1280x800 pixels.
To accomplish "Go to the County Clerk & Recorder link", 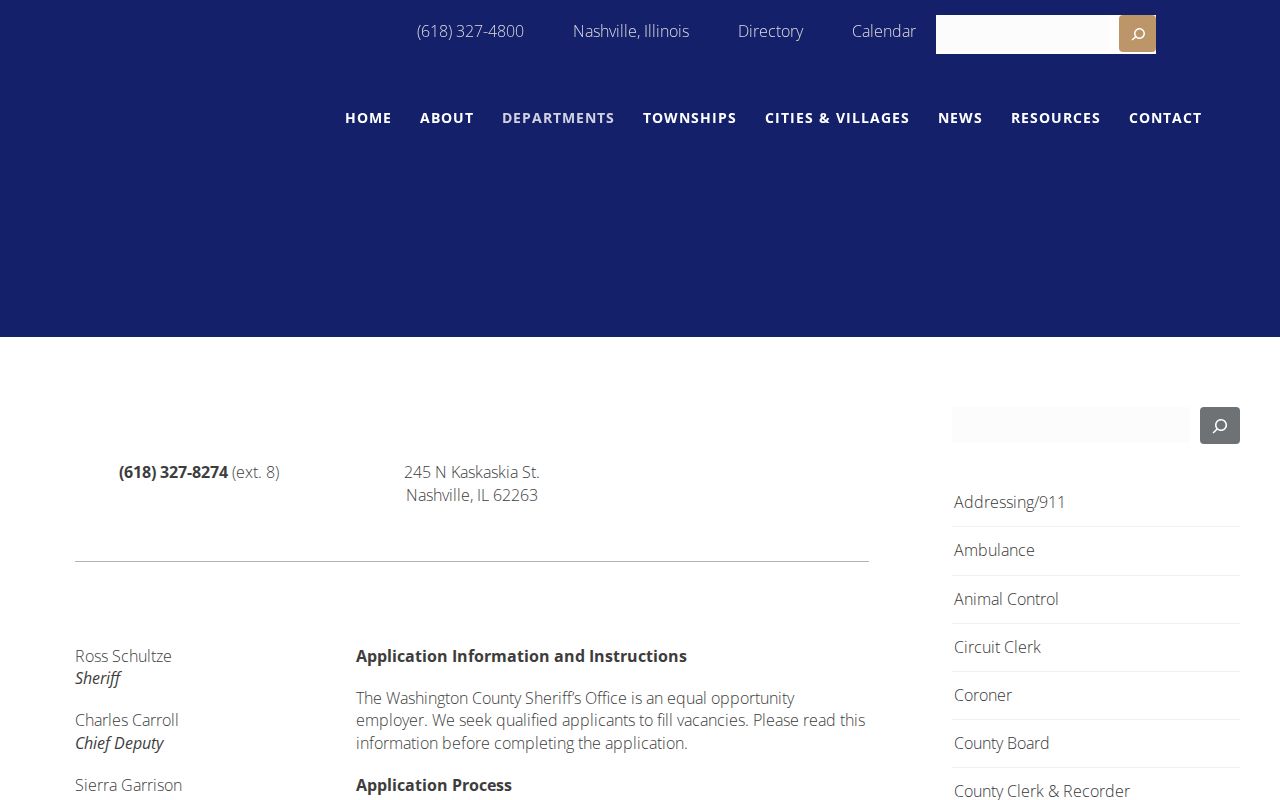I will click(1042, 790).
